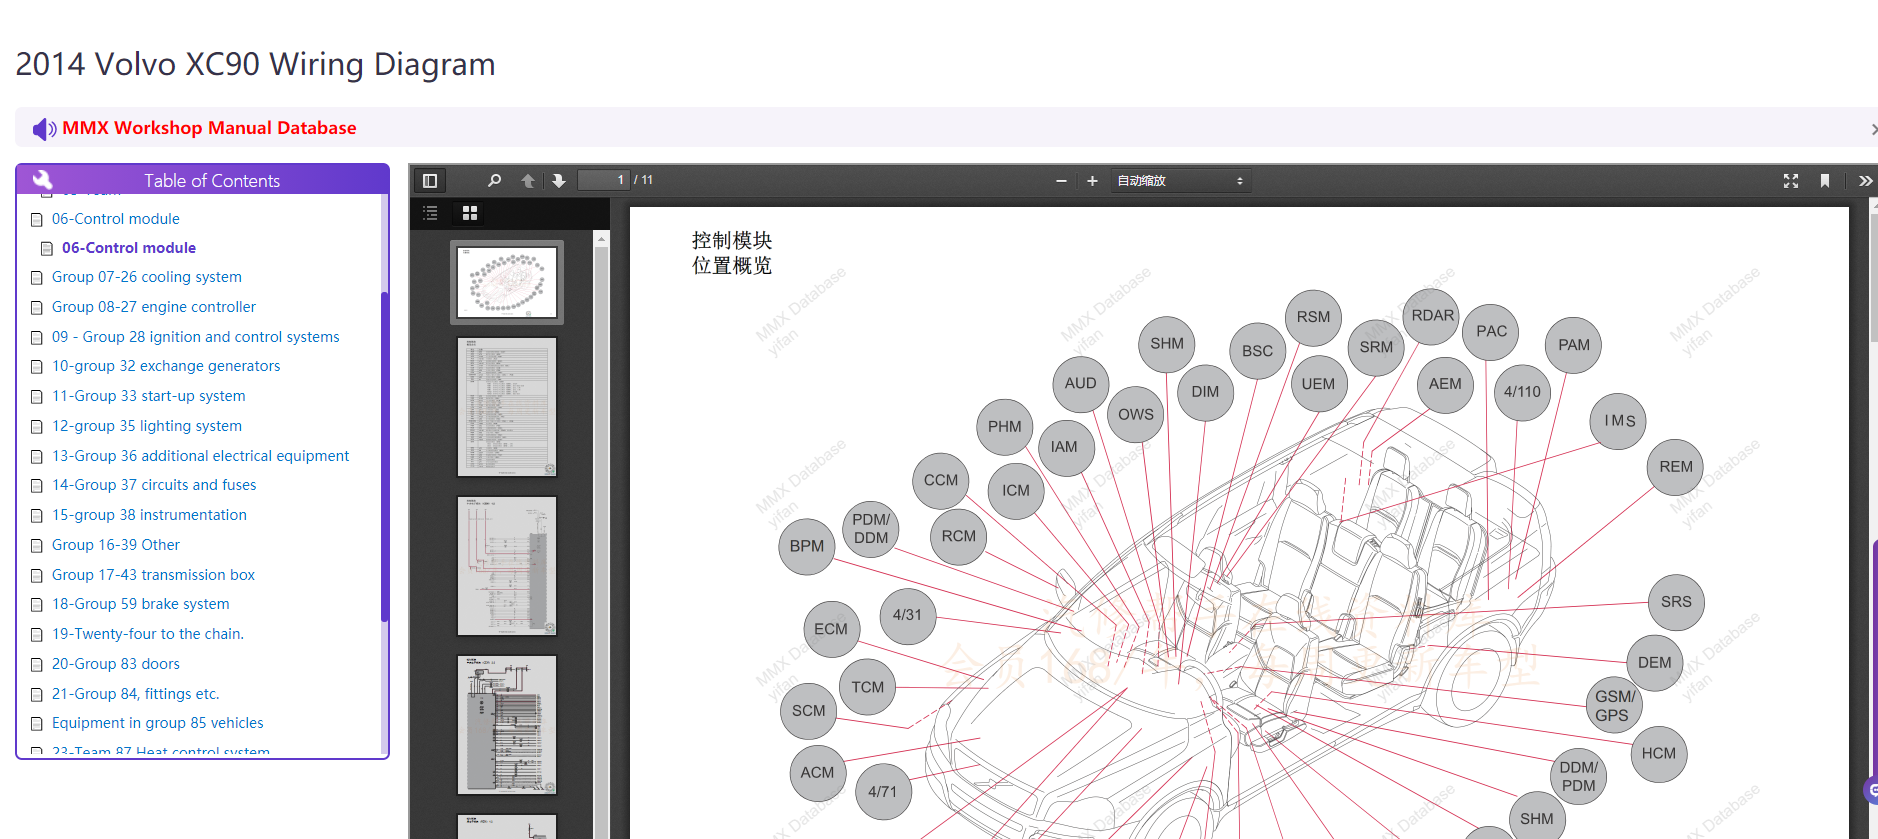Expand the MMX banner's right chevron

click(1873, 129)
